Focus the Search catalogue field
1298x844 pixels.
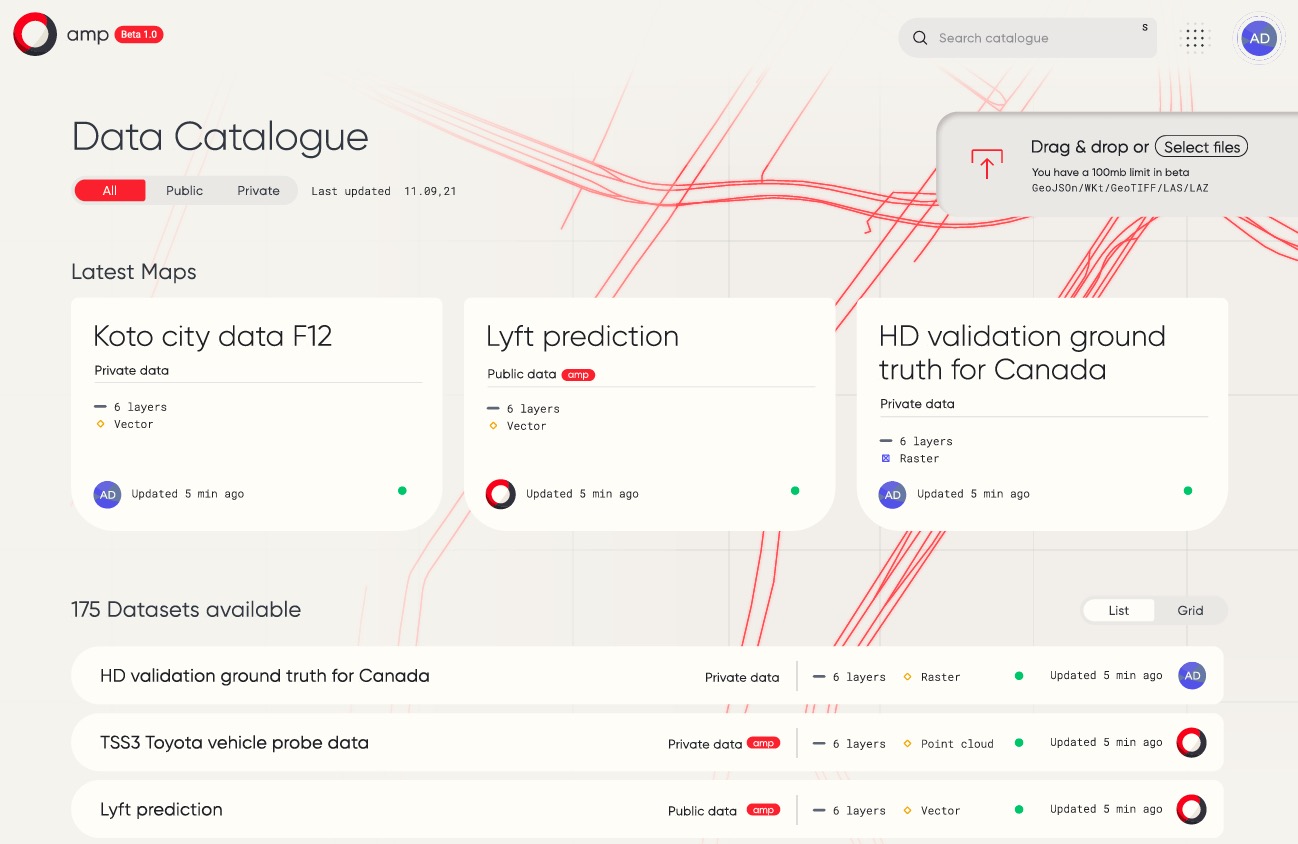(1030, 38)
